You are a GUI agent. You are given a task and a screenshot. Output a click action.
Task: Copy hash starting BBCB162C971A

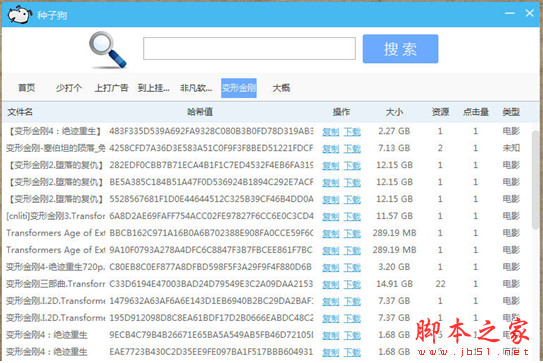(x=331, y=233)
